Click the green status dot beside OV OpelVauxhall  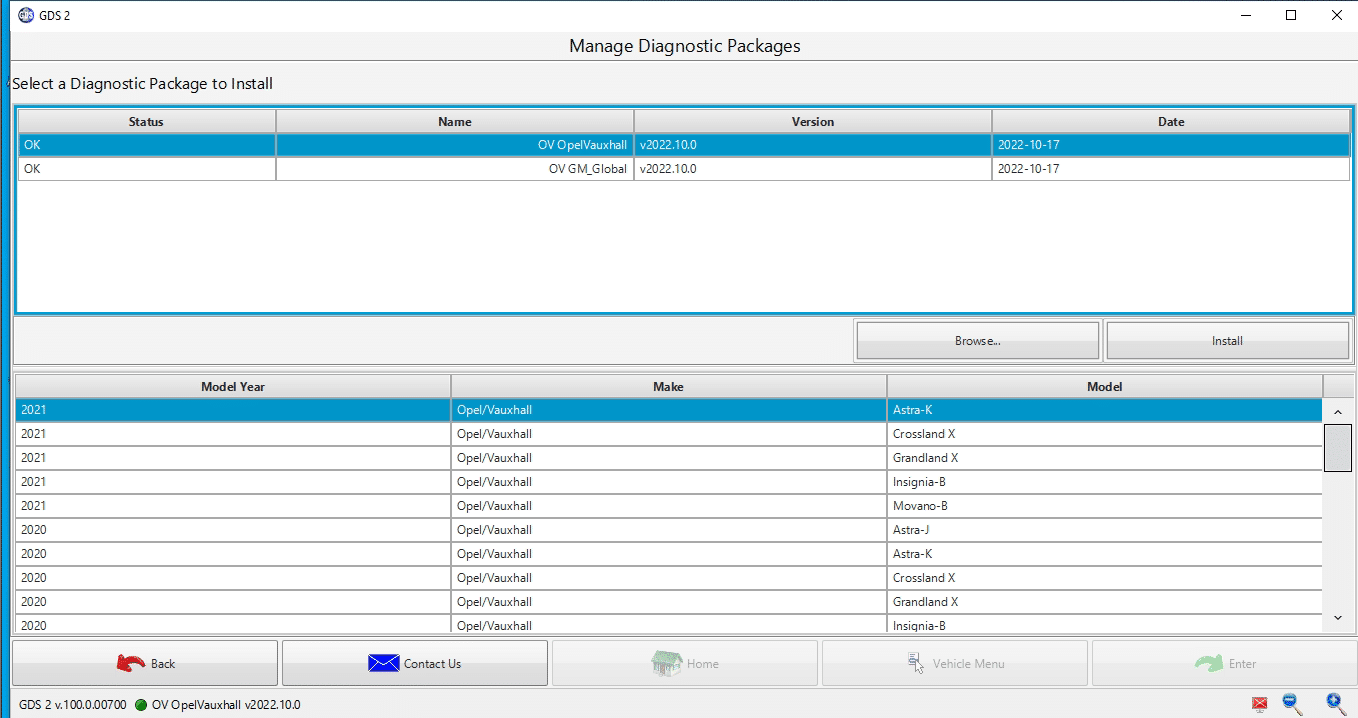pos(141,705)
